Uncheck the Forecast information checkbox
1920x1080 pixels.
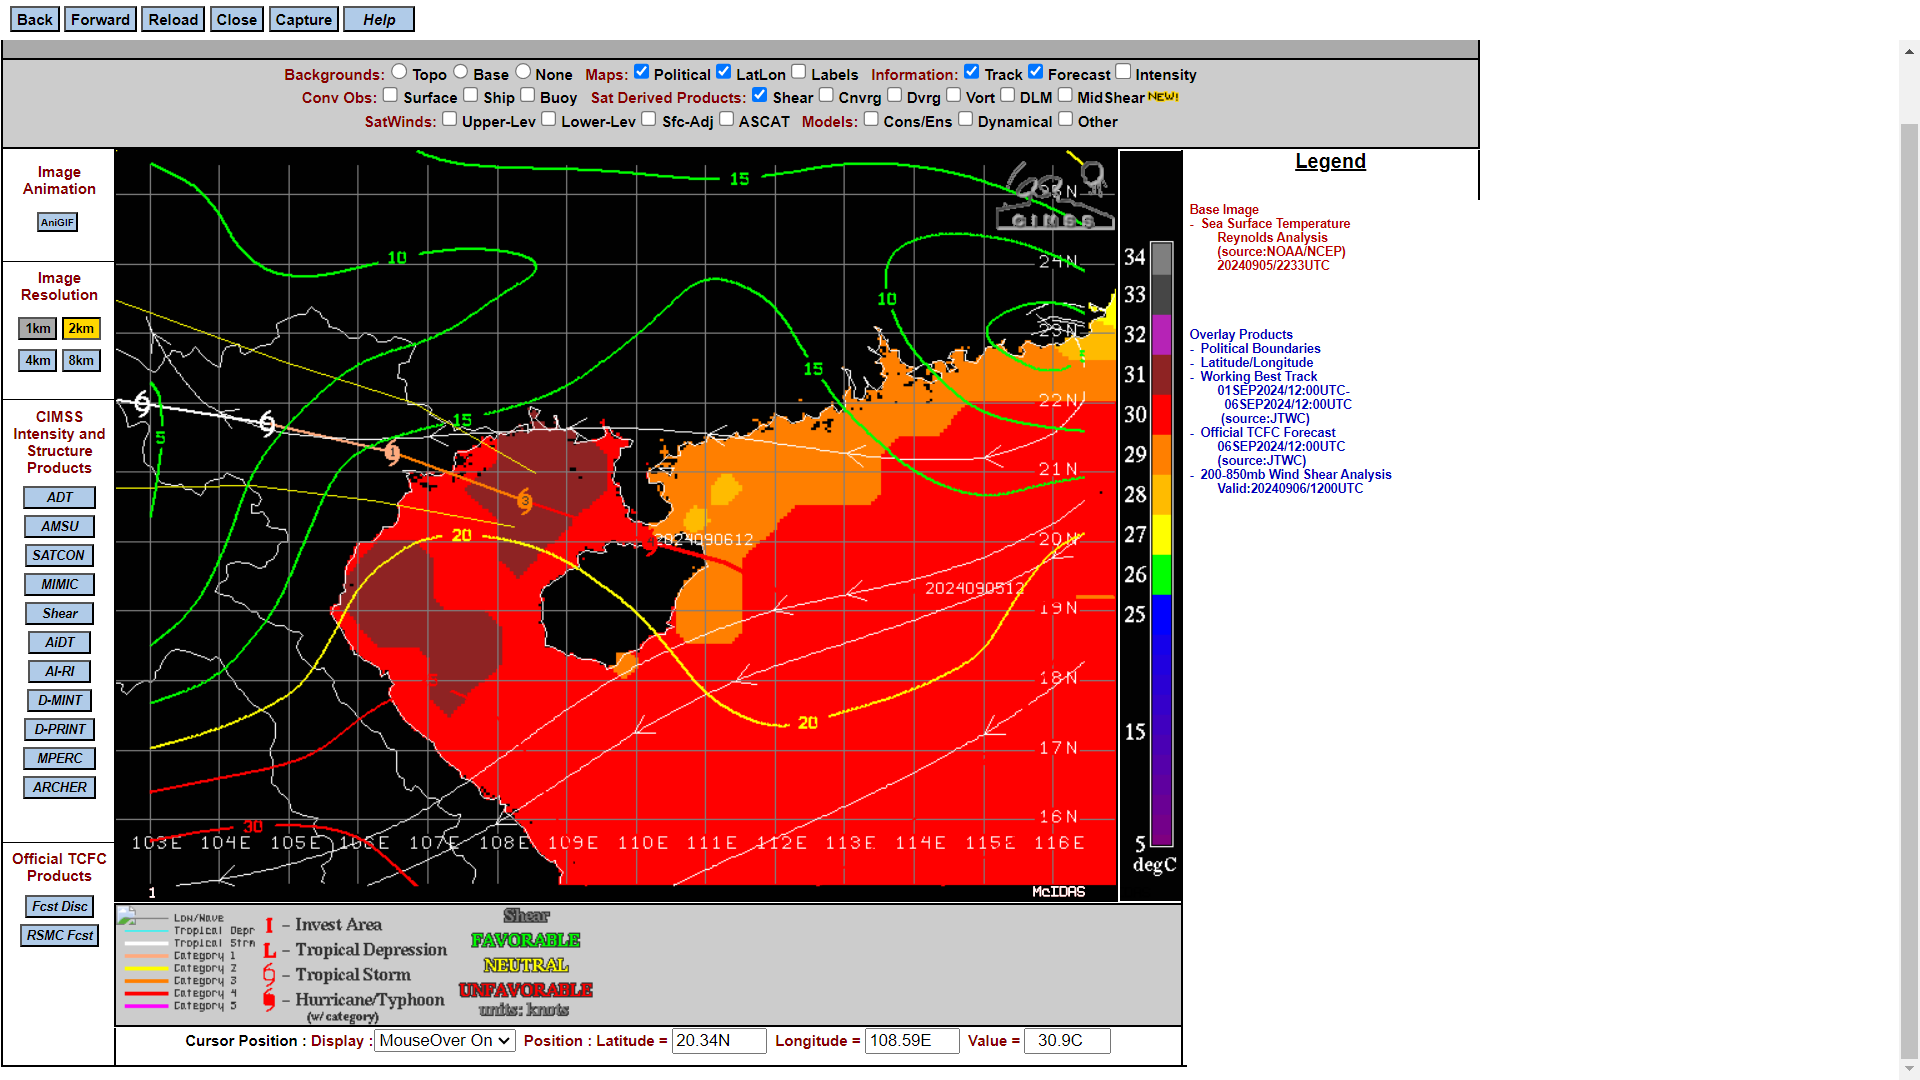1036,72
